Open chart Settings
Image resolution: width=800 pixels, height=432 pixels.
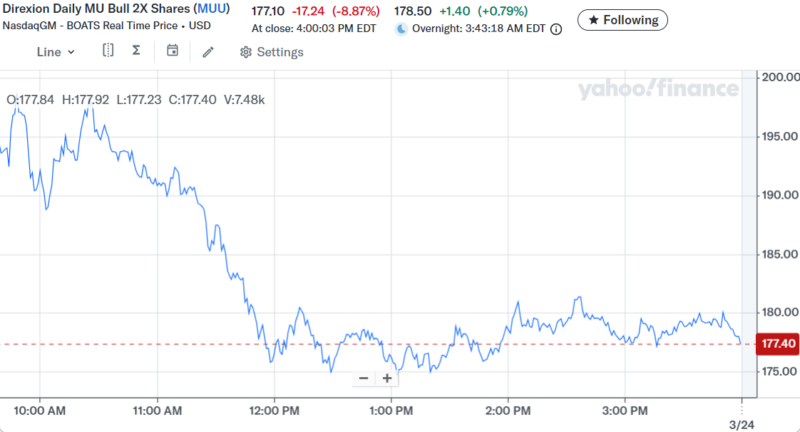coord(271,52)
